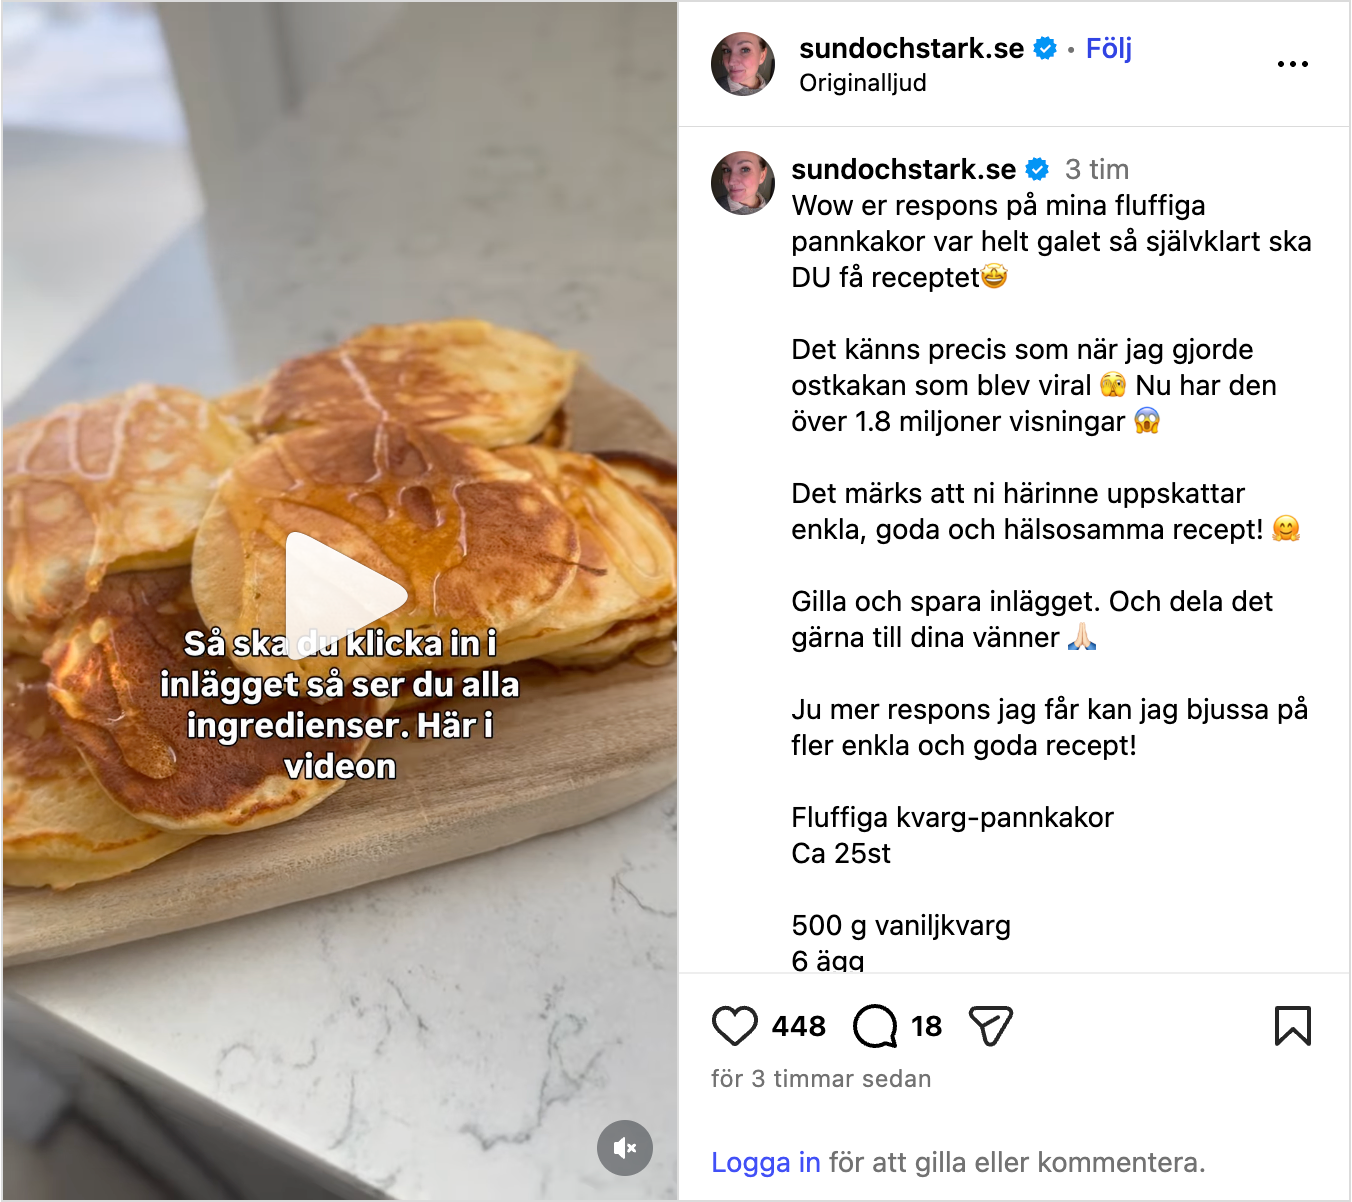
Task: Open the header profile picture of sundochstark.se
Action: click(743, 64)
